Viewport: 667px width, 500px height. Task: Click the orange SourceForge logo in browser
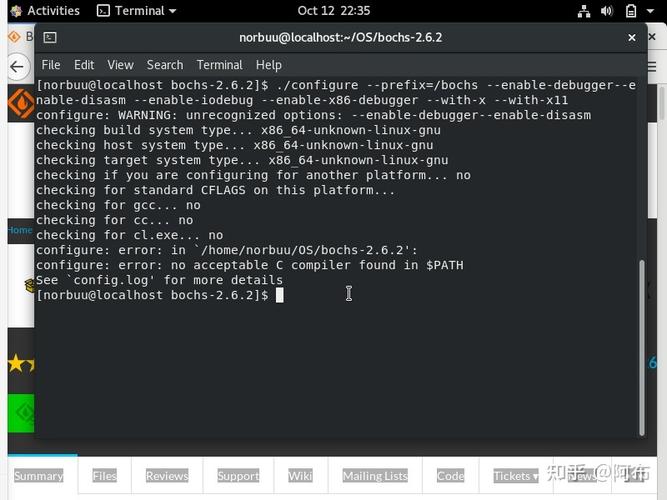(x=21, y=103)
